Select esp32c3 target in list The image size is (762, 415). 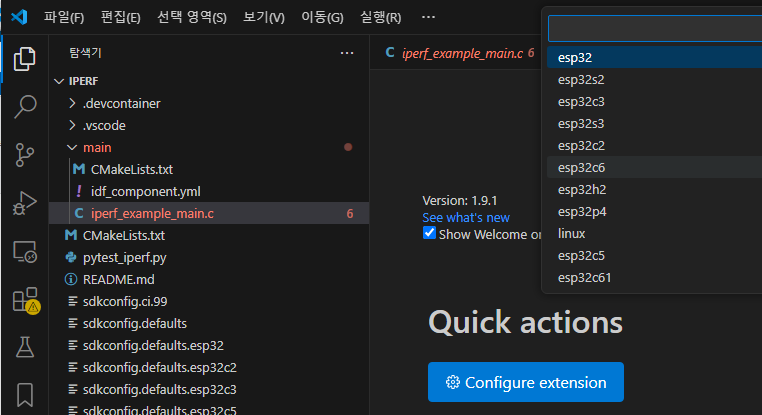(x=654, y=102)
